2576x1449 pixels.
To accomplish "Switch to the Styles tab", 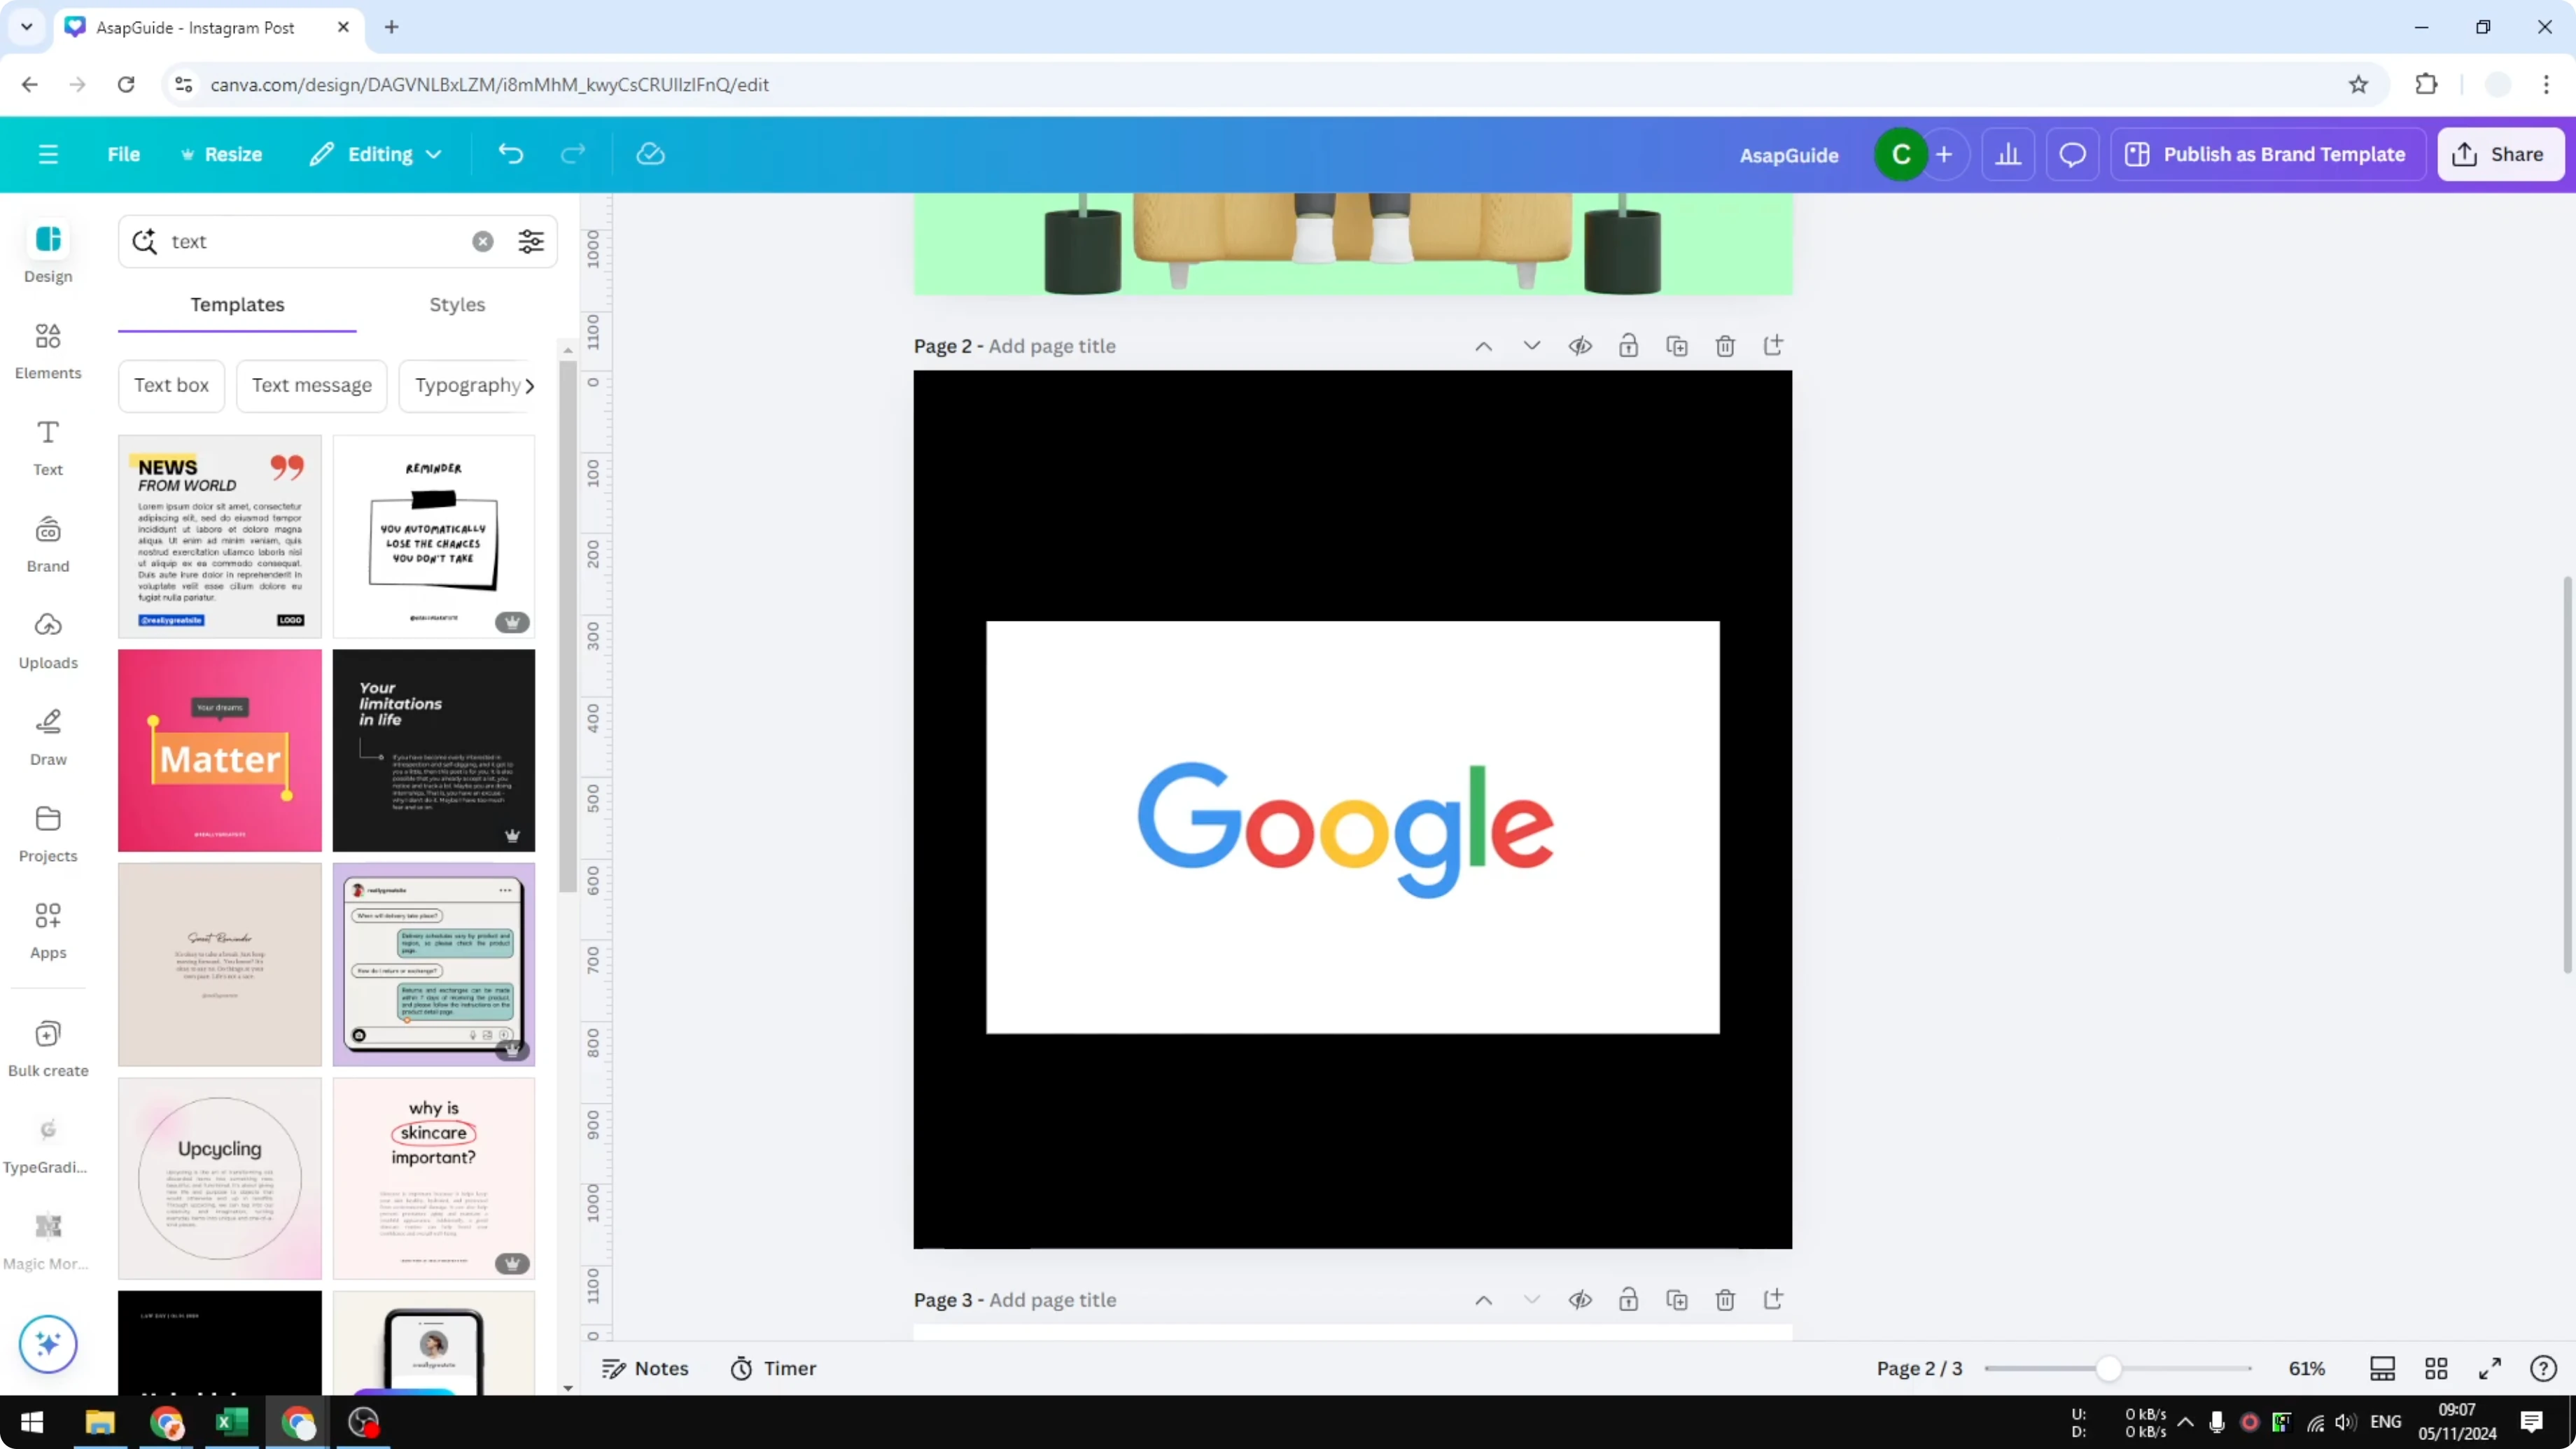I will coord(457,305).
